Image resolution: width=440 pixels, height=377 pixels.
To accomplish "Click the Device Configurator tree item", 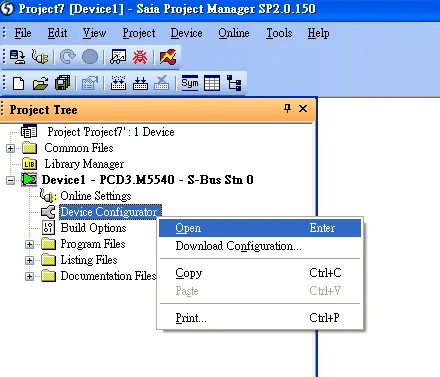I will coord(110,212).
